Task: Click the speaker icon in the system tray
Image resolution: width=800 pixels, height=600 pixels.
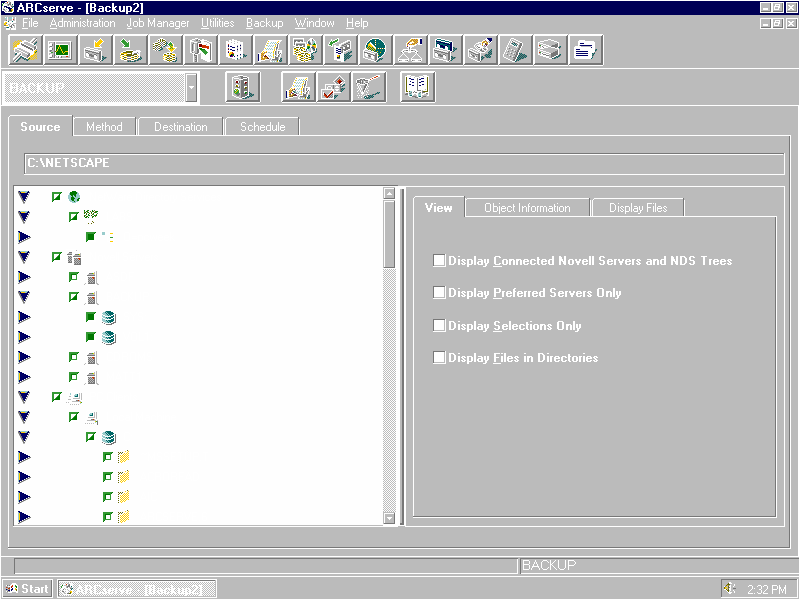Action: point(730,588)
